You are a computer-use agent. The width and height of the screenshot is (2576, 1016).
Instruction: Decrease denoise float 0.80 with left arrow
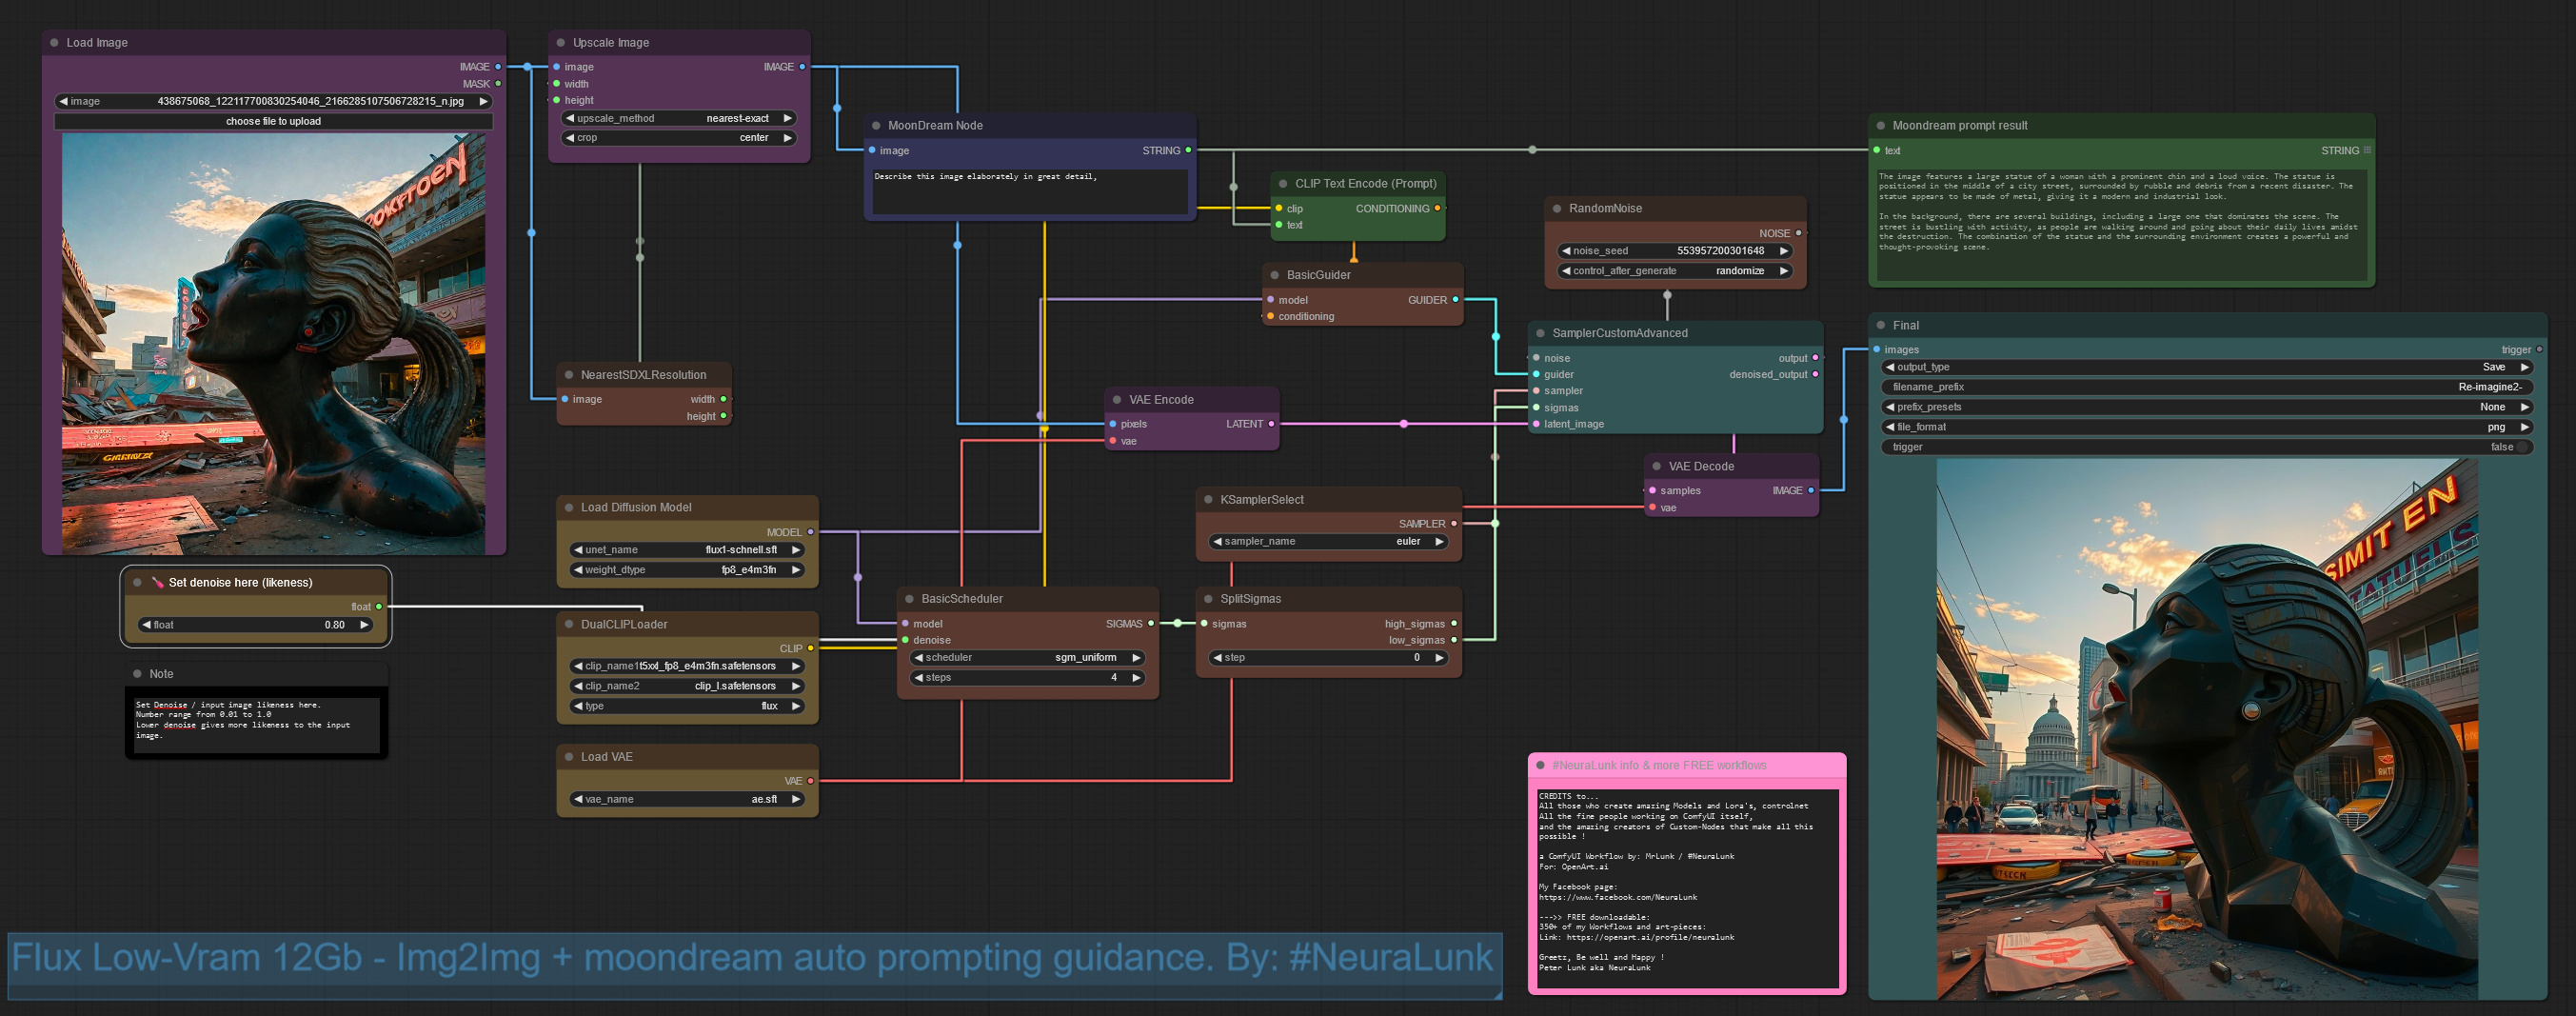coord(147,625)
